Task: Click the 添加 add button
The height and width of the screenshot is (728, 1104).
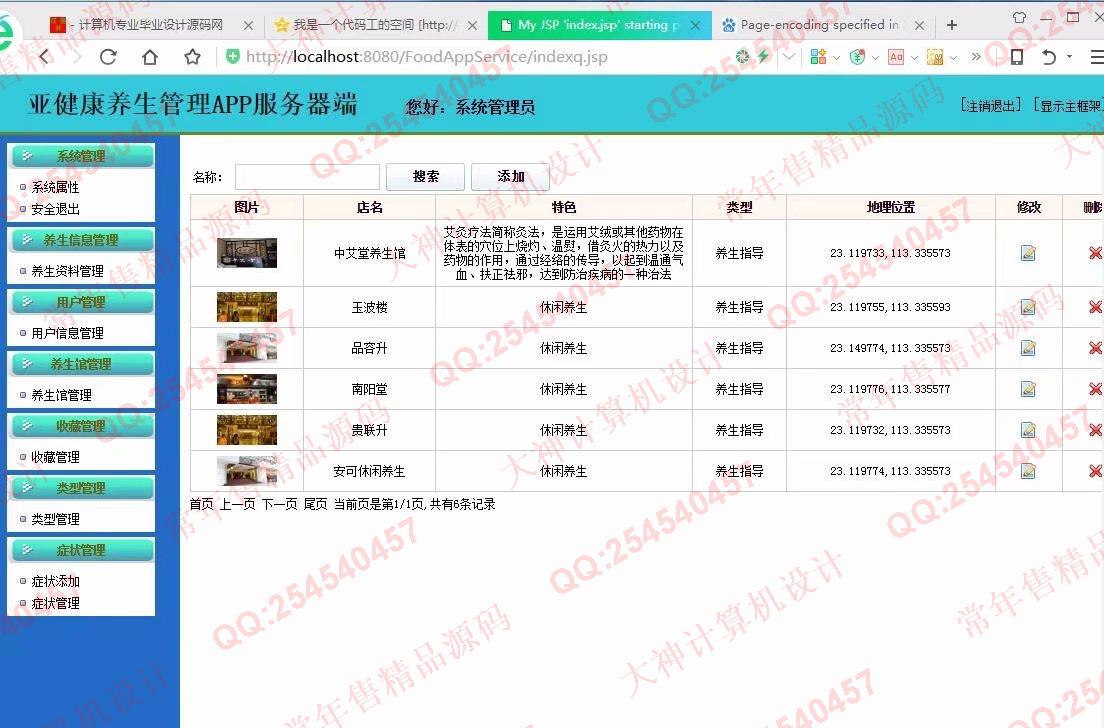Action: pos(510,177)
